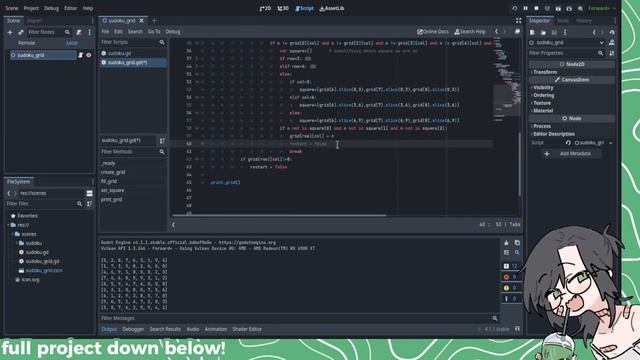The height and width of the screenshot is (360, 640).
Task: Open the script editor Go To menu
Action: [154, 31]
